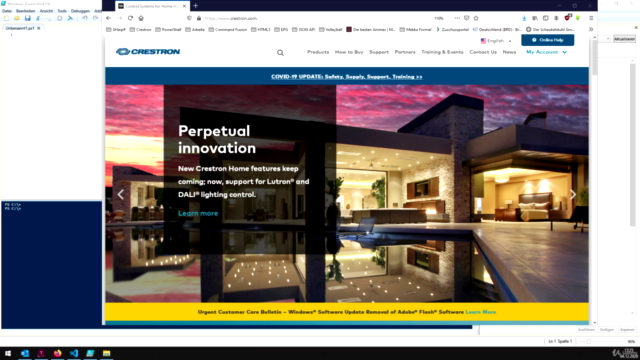This screenshot has height=360, width=640.
Task: Open the page actions three-dot menu
Action: 457,18
